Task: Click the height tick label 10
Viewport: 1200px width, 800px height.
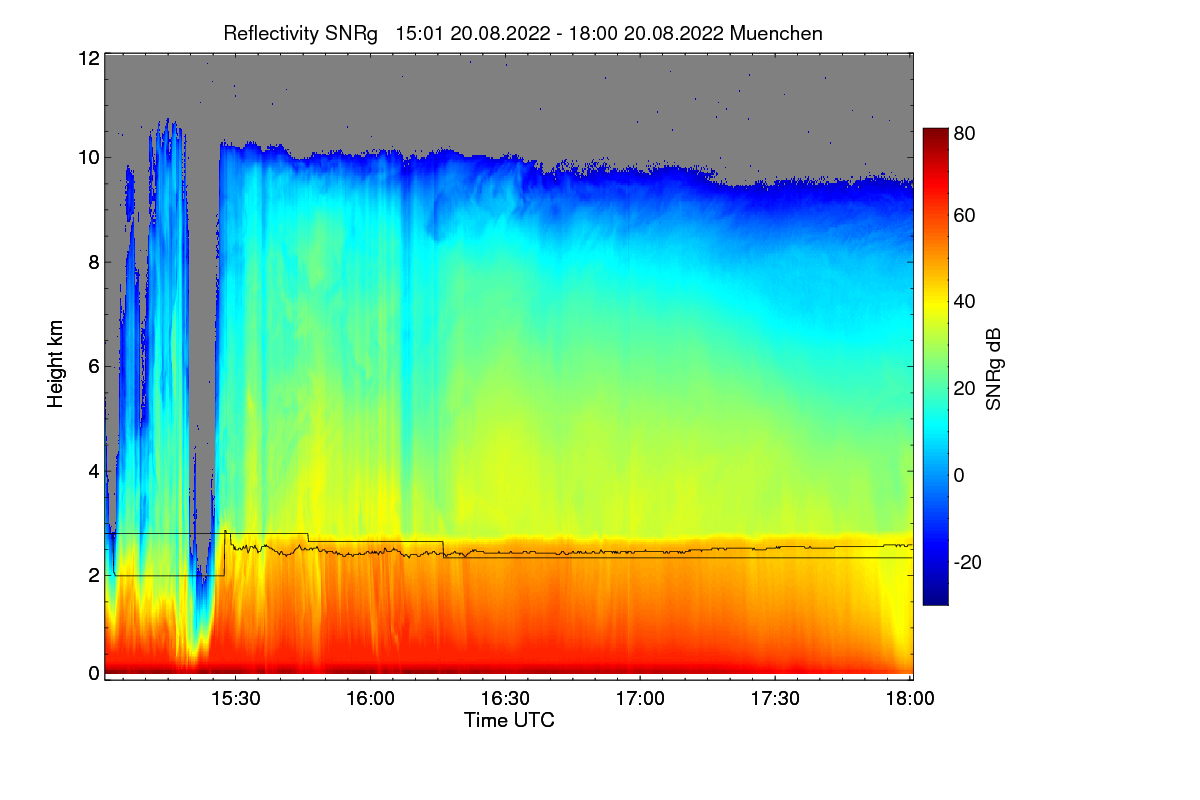Action: click(87, 157)
